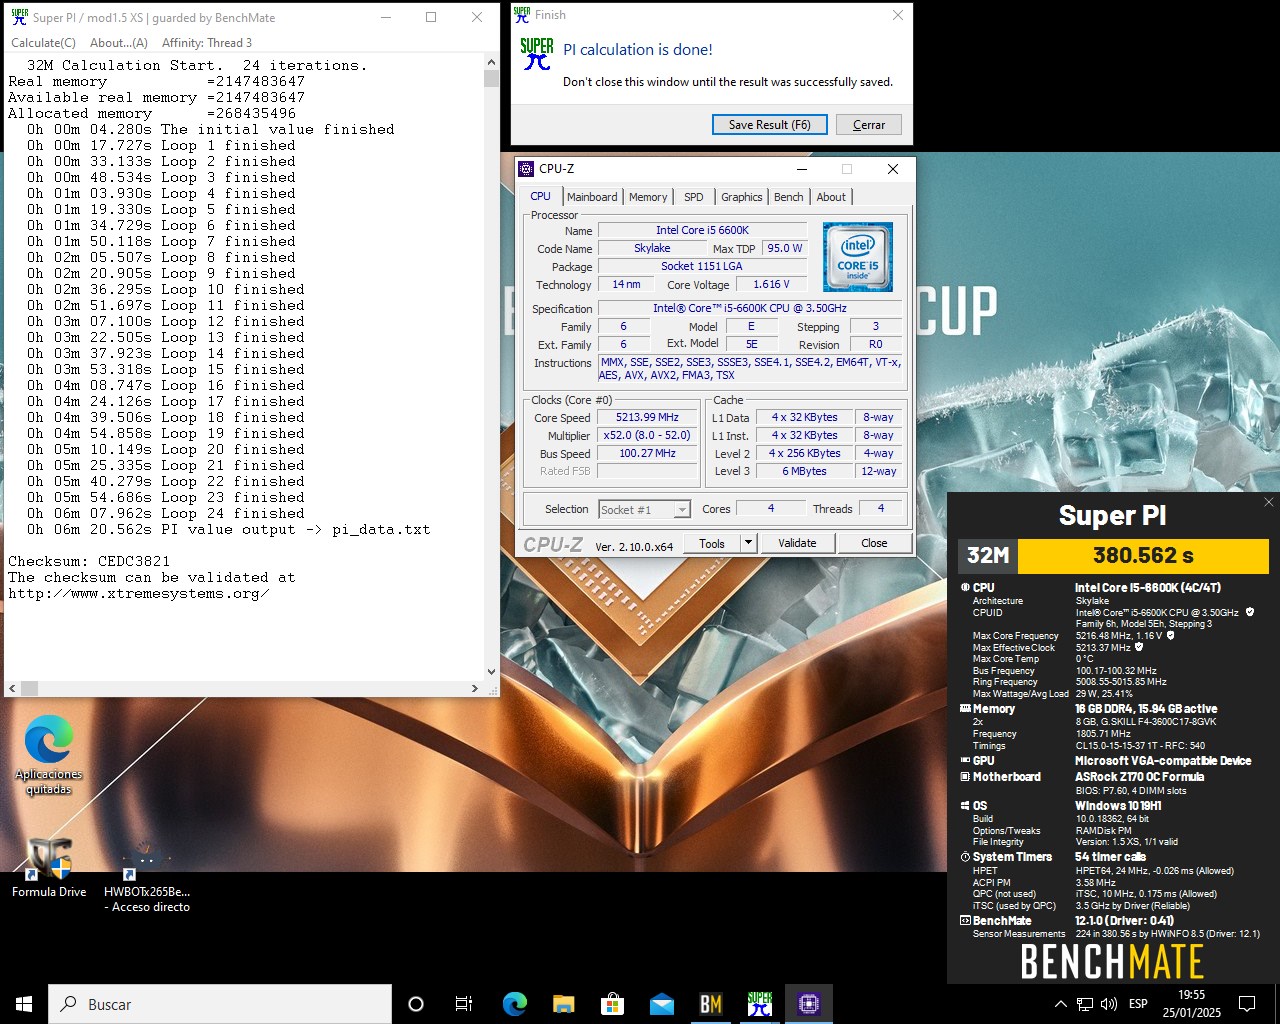1280x1024 pixels.
Task: Click the Checksum: CEDC3821 line
Action: [89, 561]
